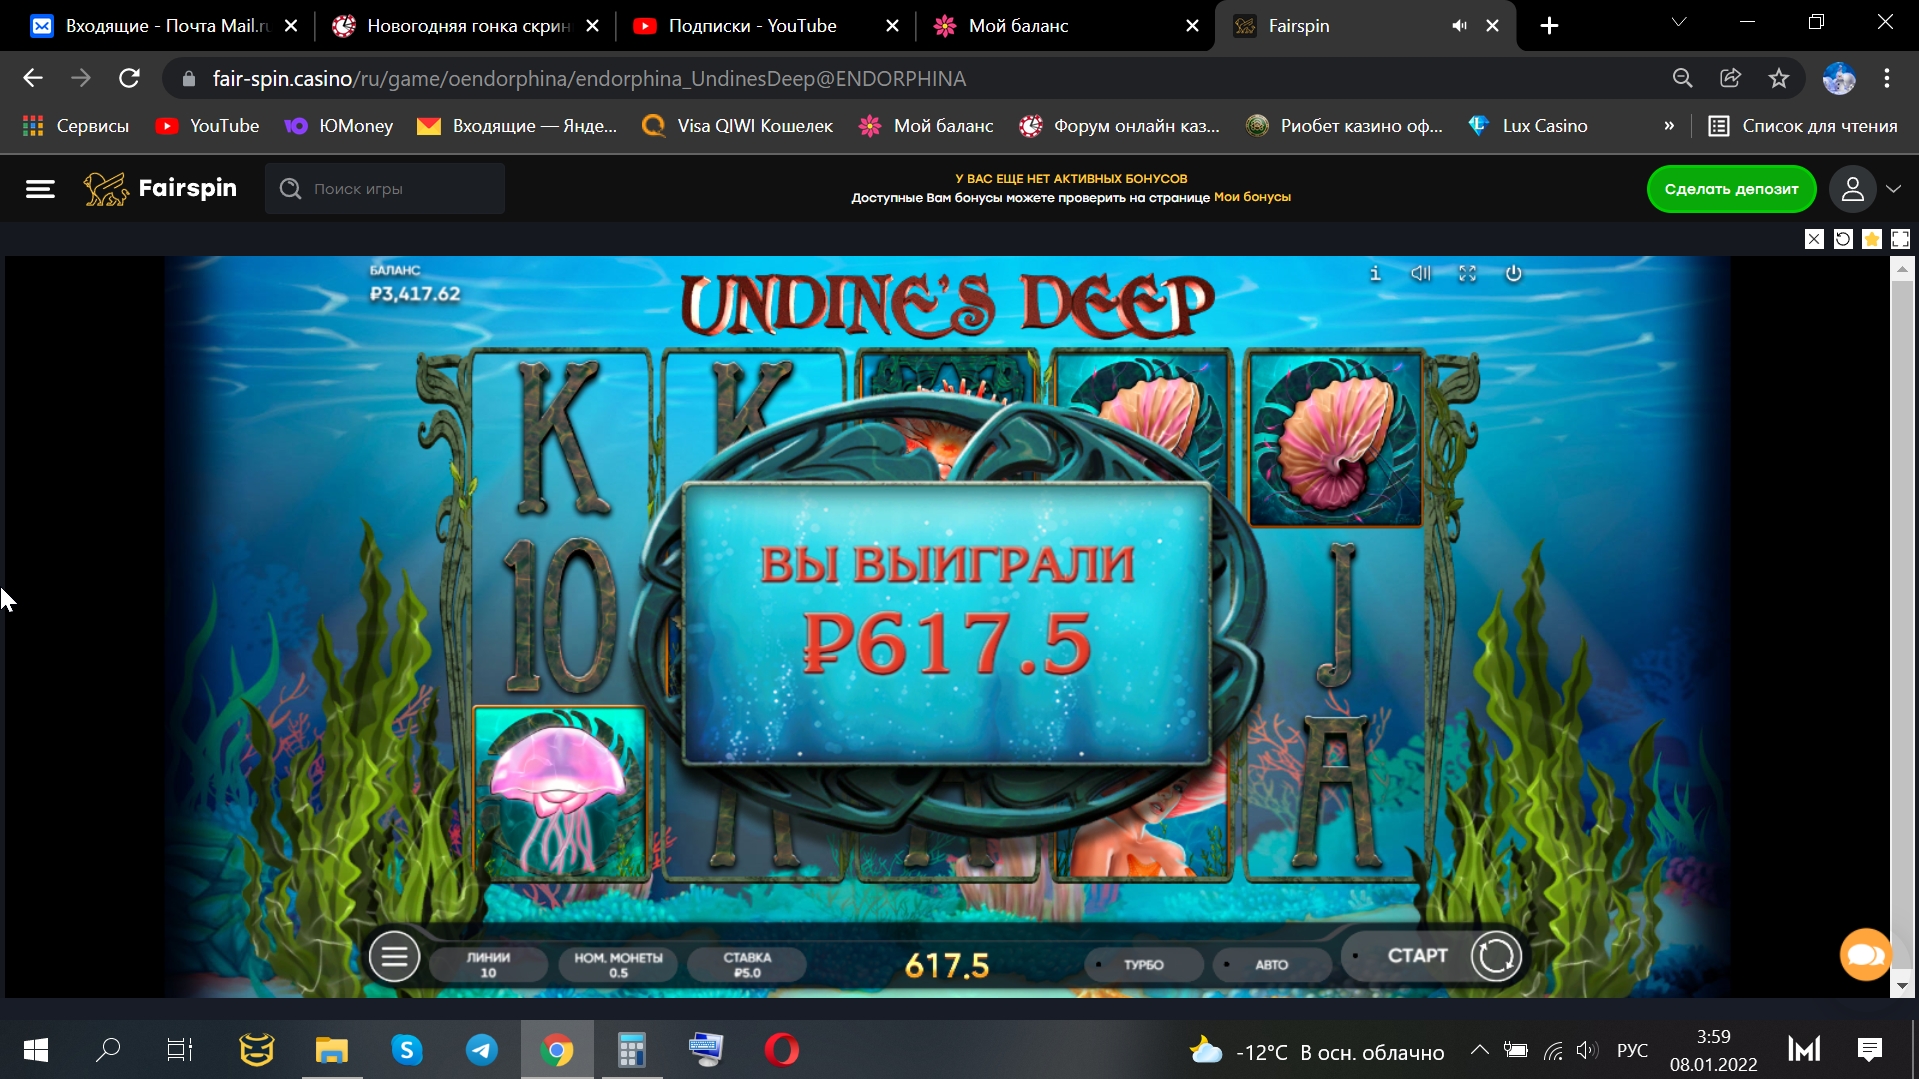Reload the game frame icon
The width and height of the screenshot is (1919, 1079).
click(1843, 239)
